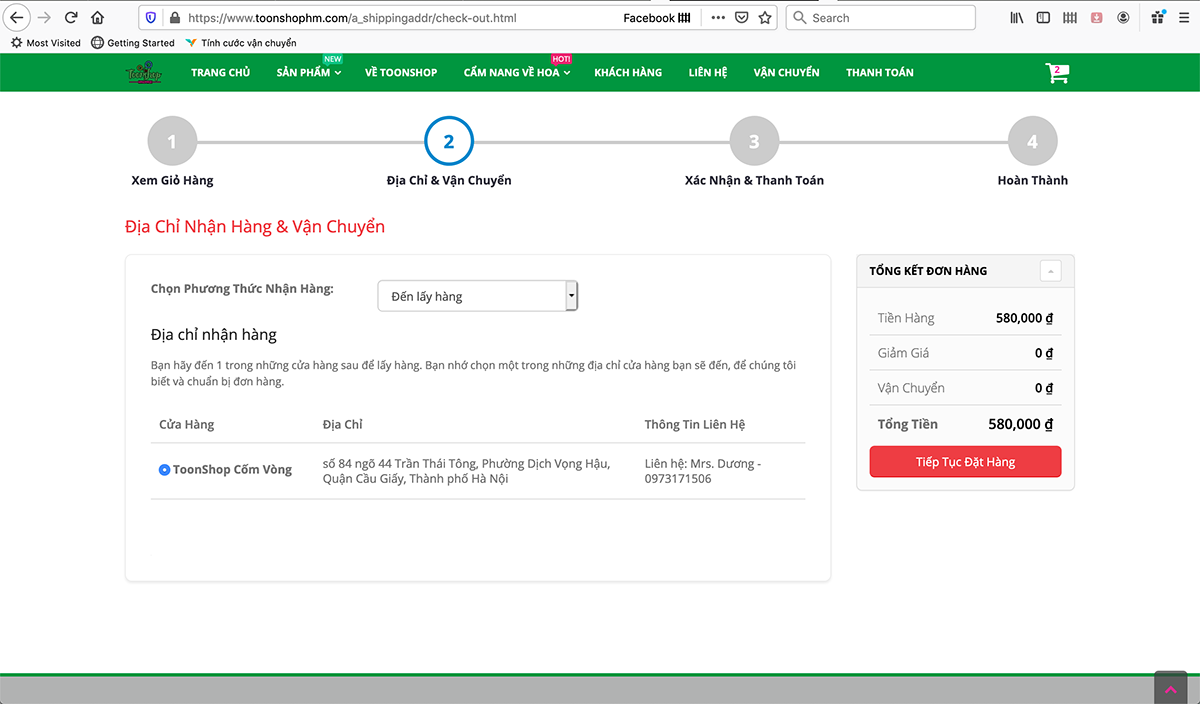Save page to Pocket icon
Image resolution: width=1200 pixels, height=704 pixels.
click(x=742, y=18)
